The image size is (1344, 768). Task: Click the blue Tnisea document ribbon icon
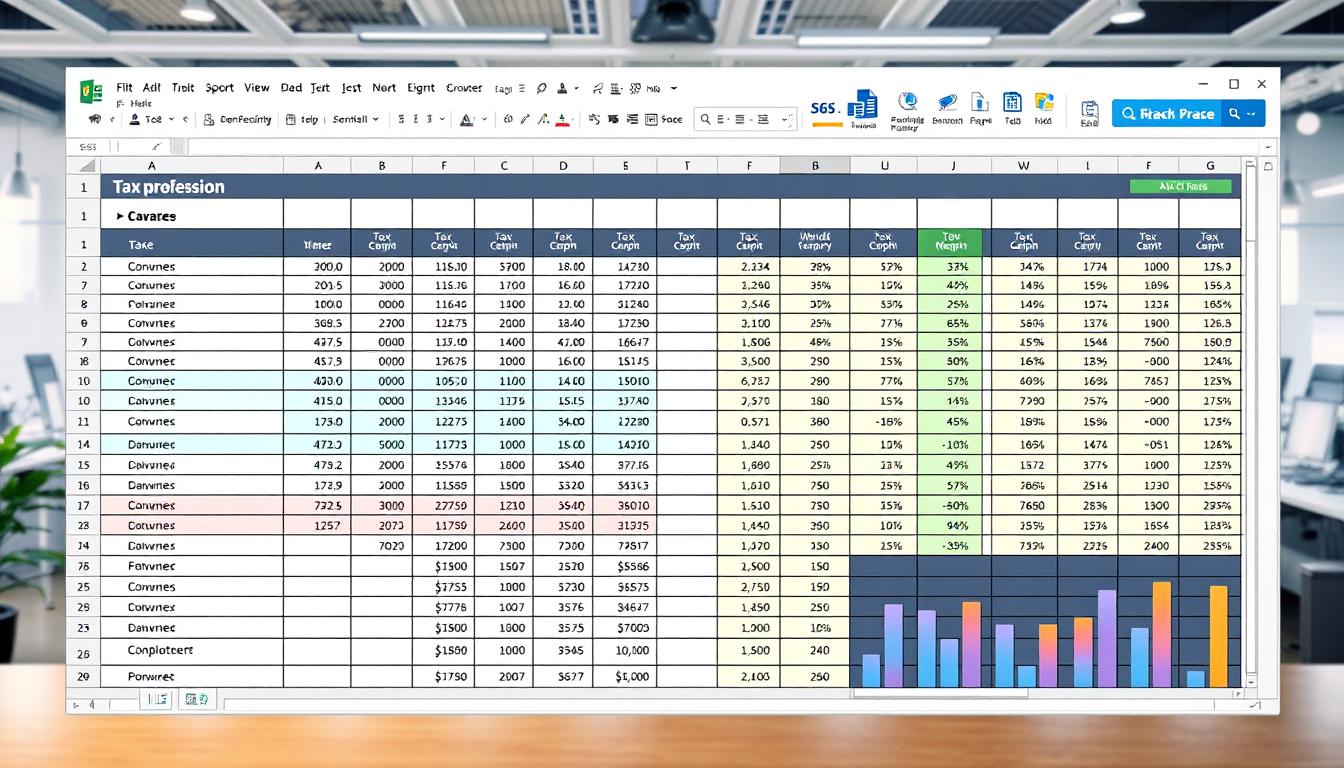tap(862, 105)
